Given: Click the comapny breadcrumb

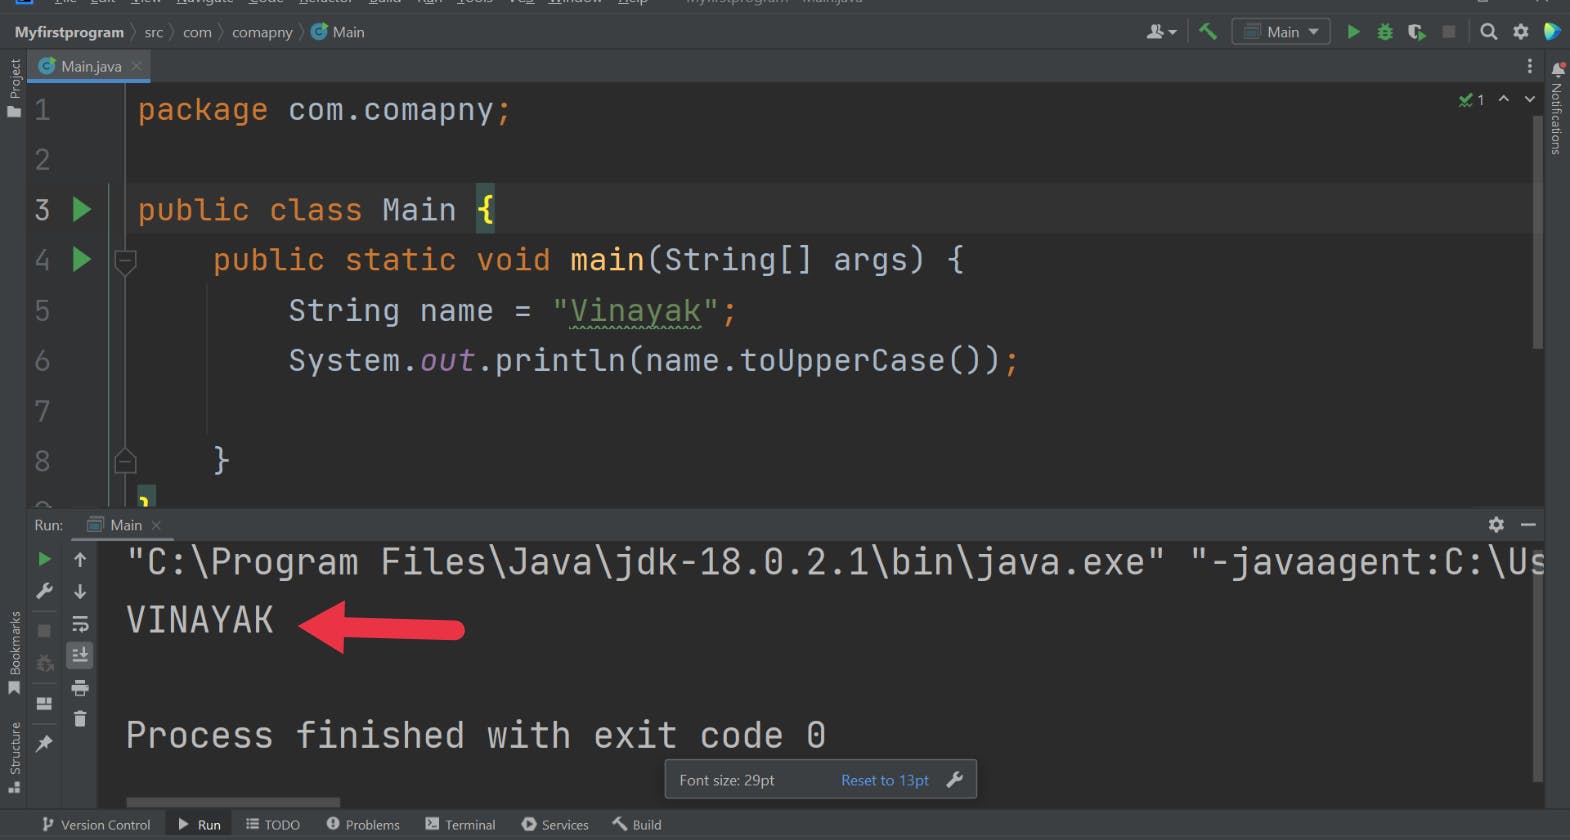Looking at the screenshot, I should tap(262, 32).
